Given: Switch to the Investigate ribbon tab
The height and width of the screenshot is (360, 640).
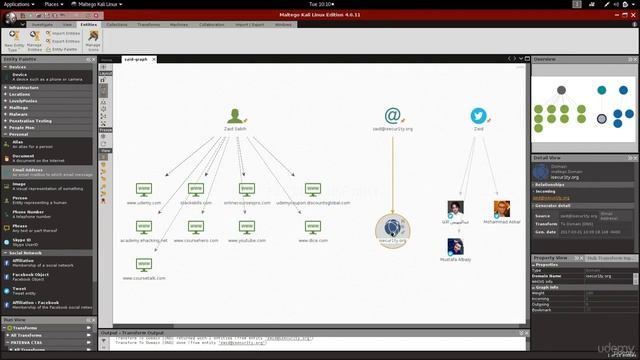Looking at the screenshot, I should 42,24.
